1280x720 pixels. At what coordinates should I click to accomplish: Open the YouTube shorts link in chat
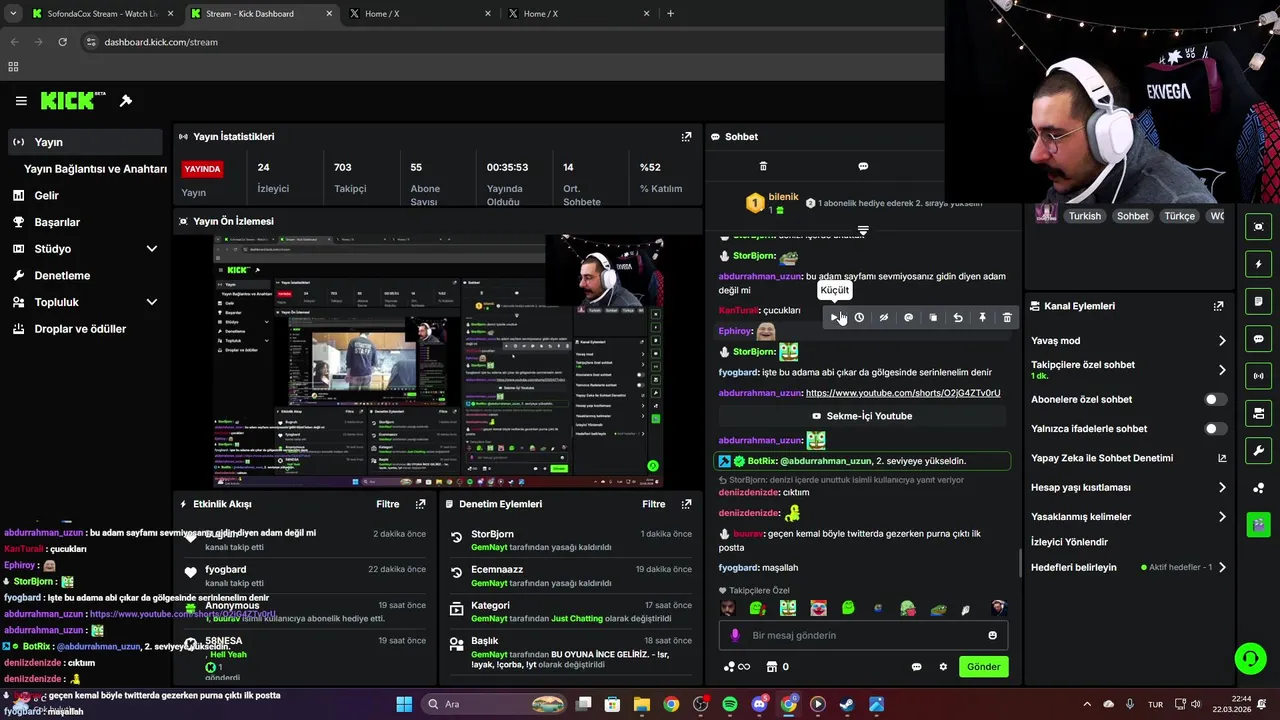click(x=903, y=393)
